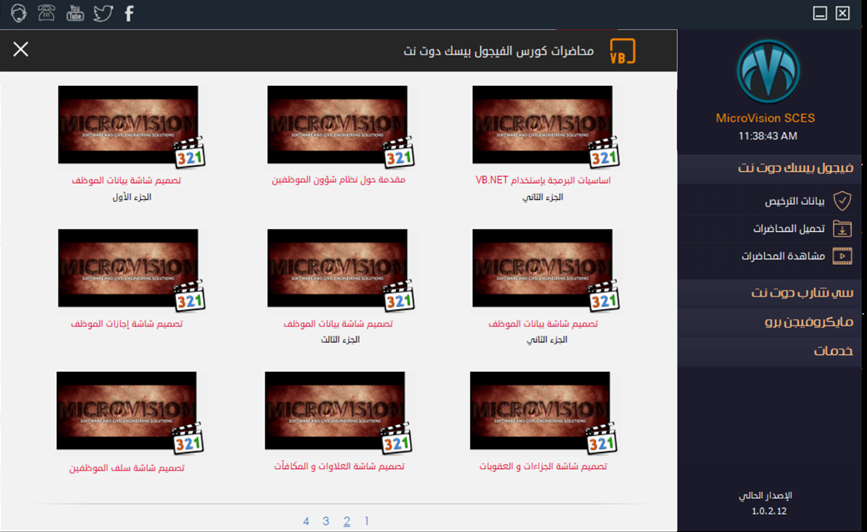867x532 pixels.
Task: Click the link تصميم شاشة إجازات الموظف
Action: point(127,324)
